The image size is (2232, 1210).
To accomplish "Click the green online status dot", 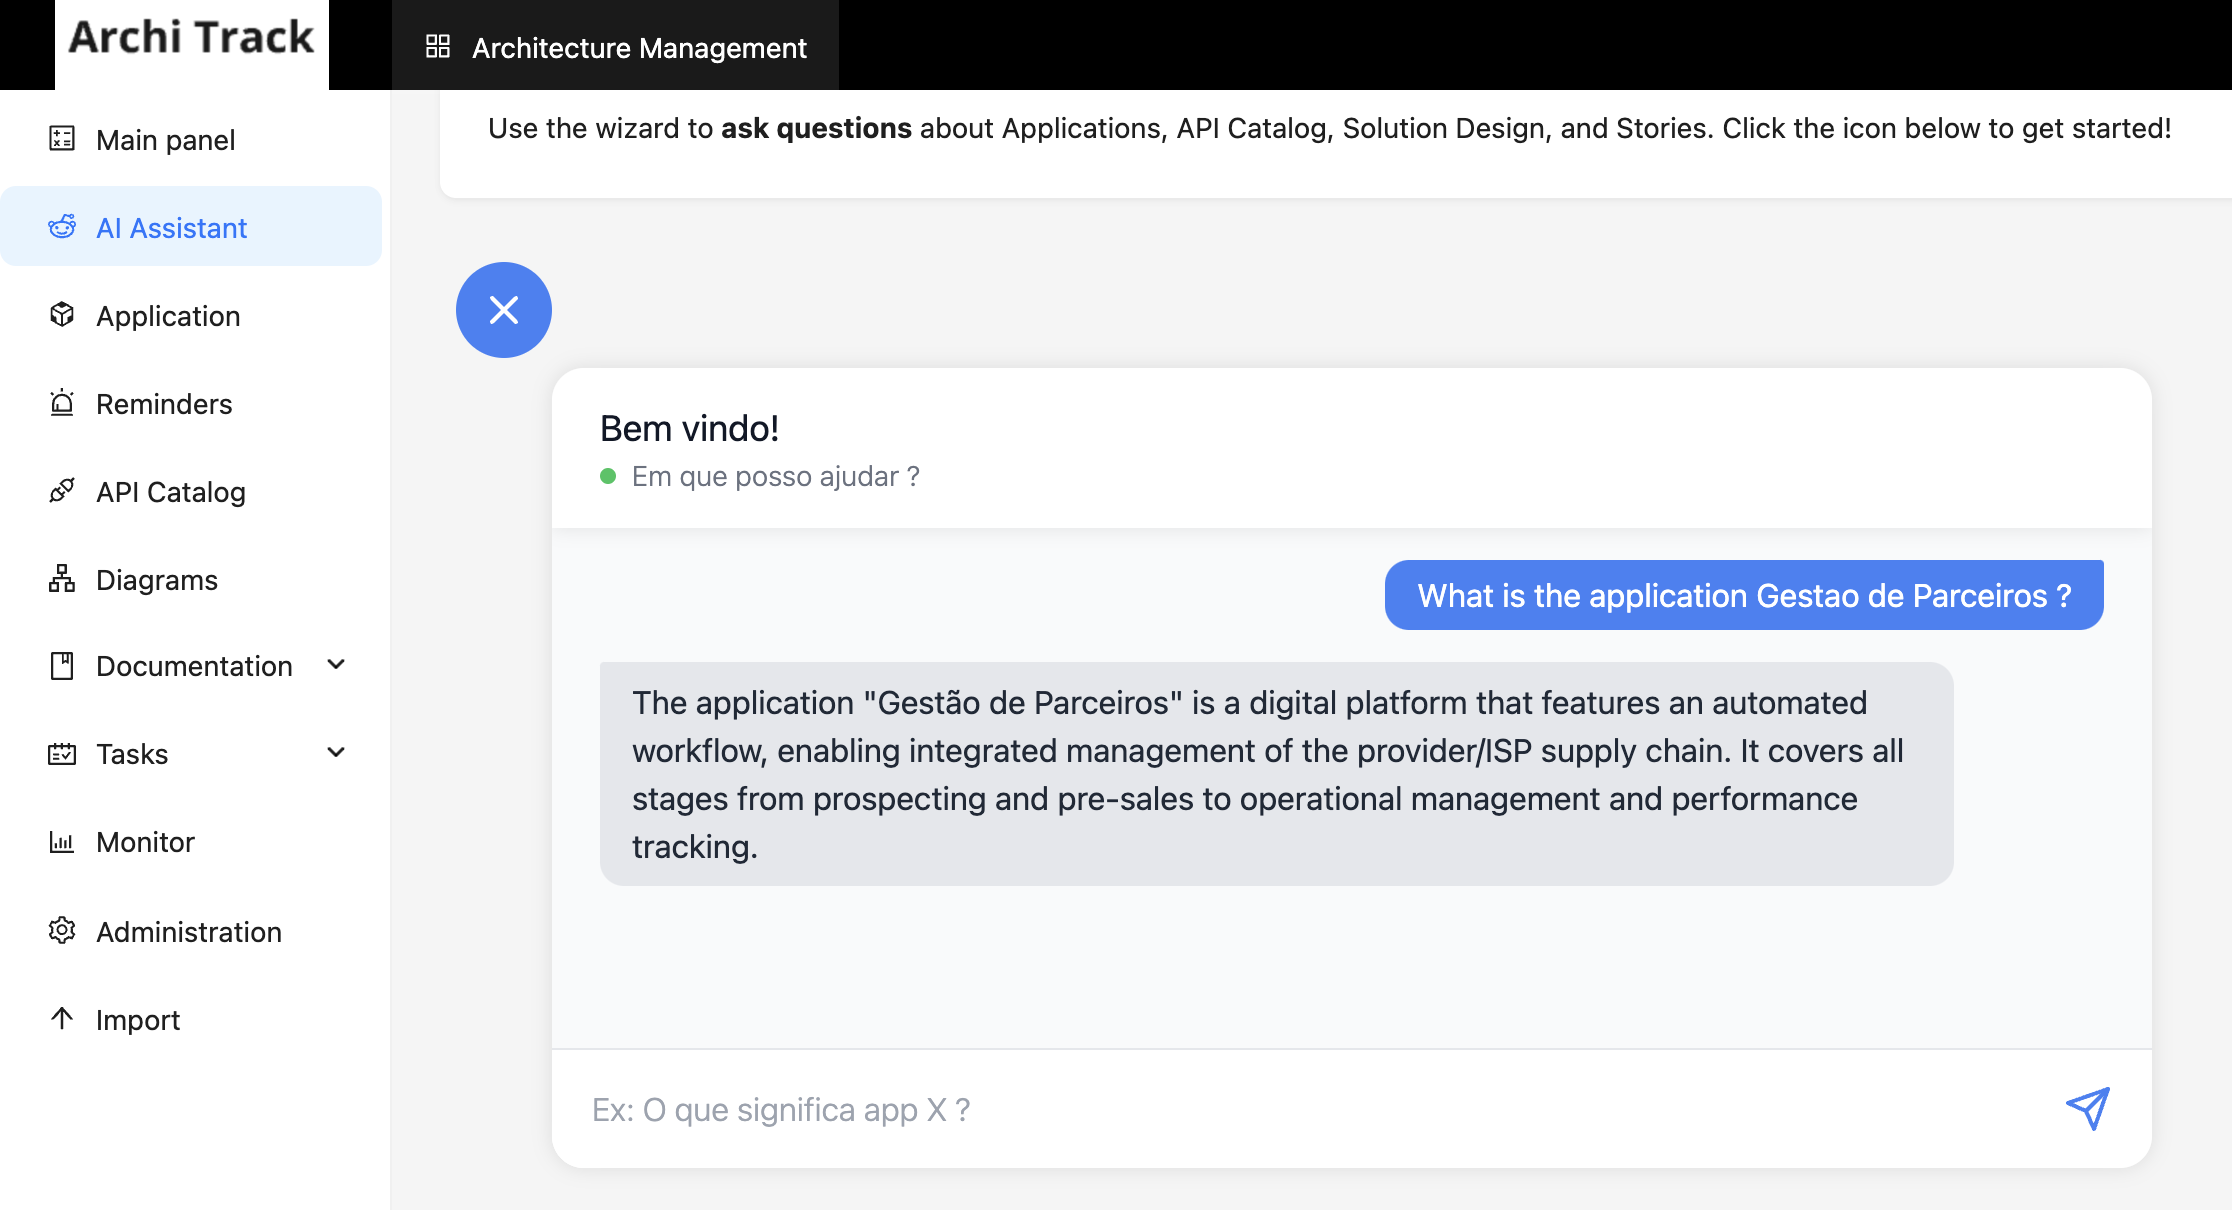I will (x=608, y=476).
